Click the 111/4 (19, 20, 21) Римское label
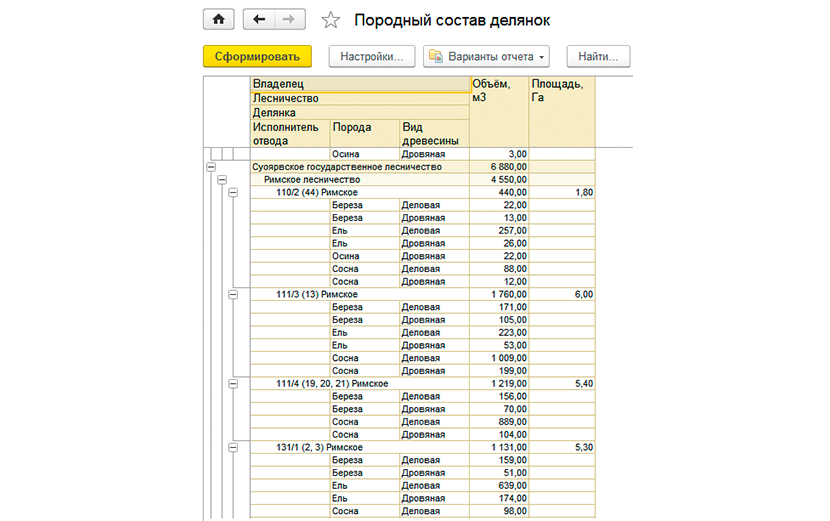The height and width of the screenshot is (521, 830). coord(332,383)
